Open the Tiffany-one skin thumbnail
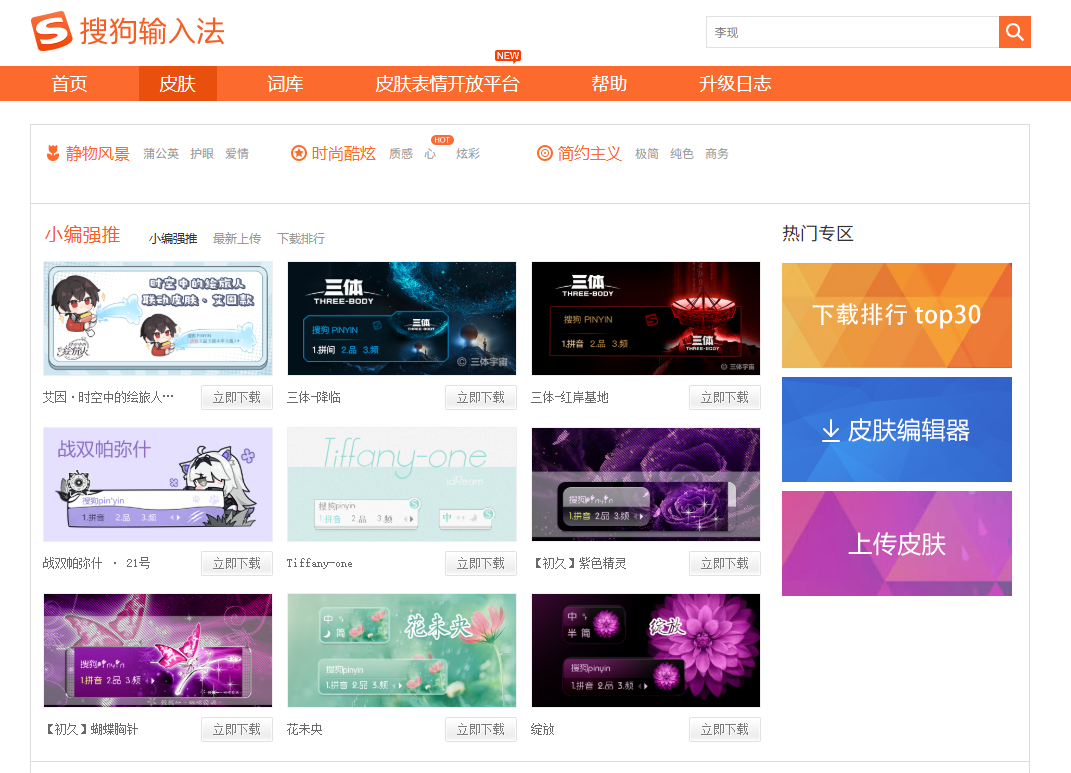Screen dimensions: 1071x773 click(402, 485)
